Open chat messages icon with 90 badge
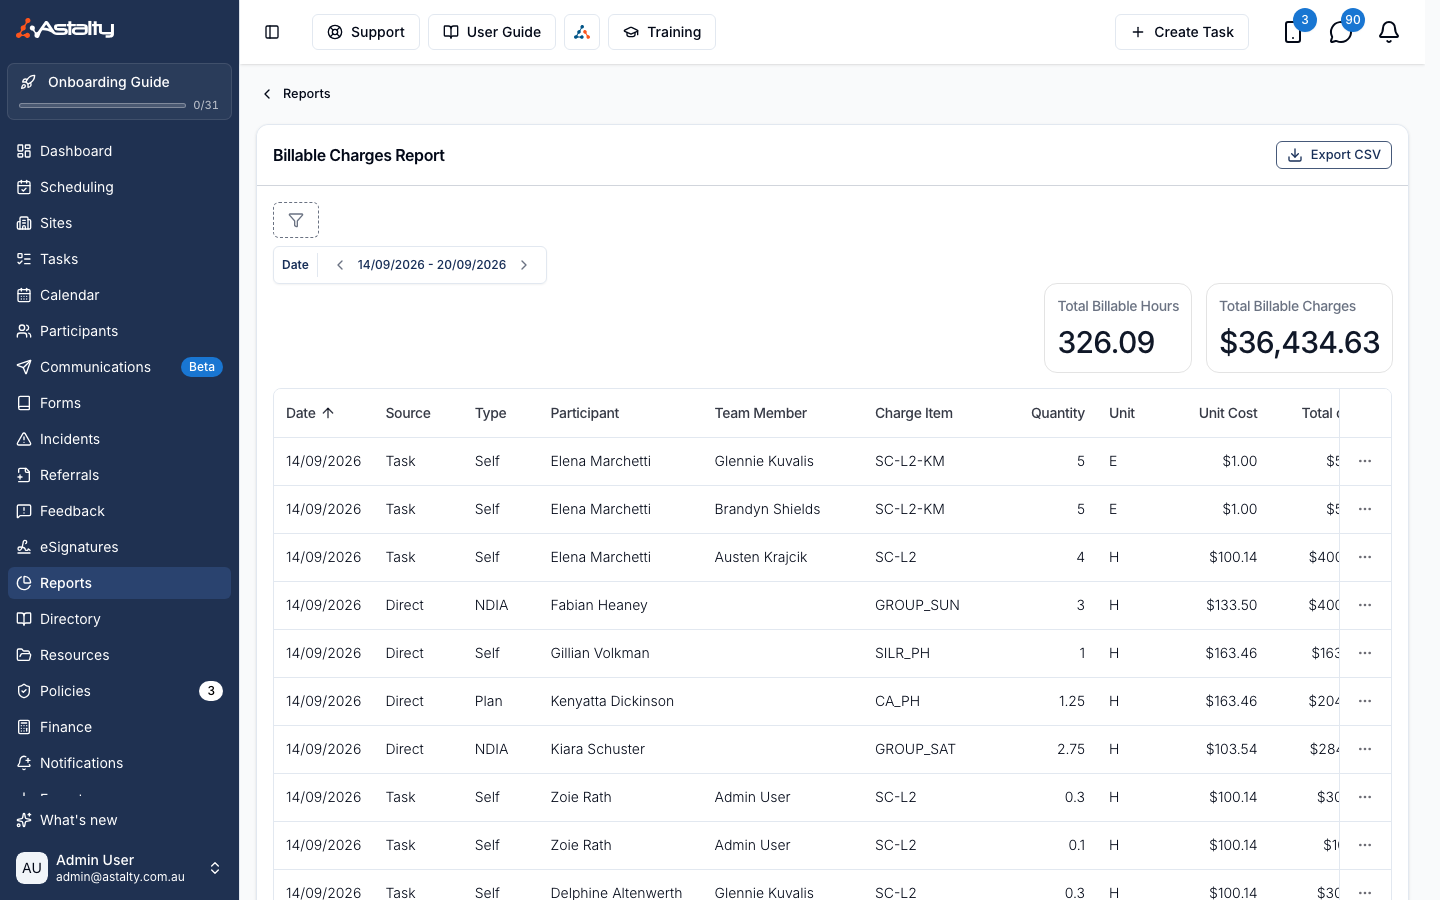Viewport: 1440px width, 900px height. (1341, 32)
